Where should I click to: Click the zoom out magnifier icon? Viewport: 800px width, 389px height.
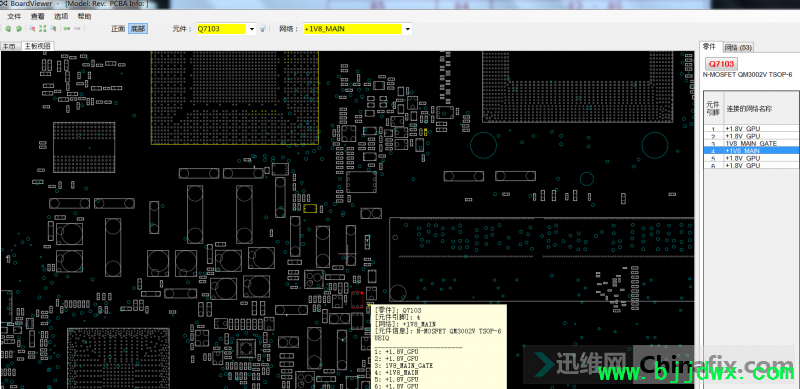pyautogui.click(x=33, y=29)
